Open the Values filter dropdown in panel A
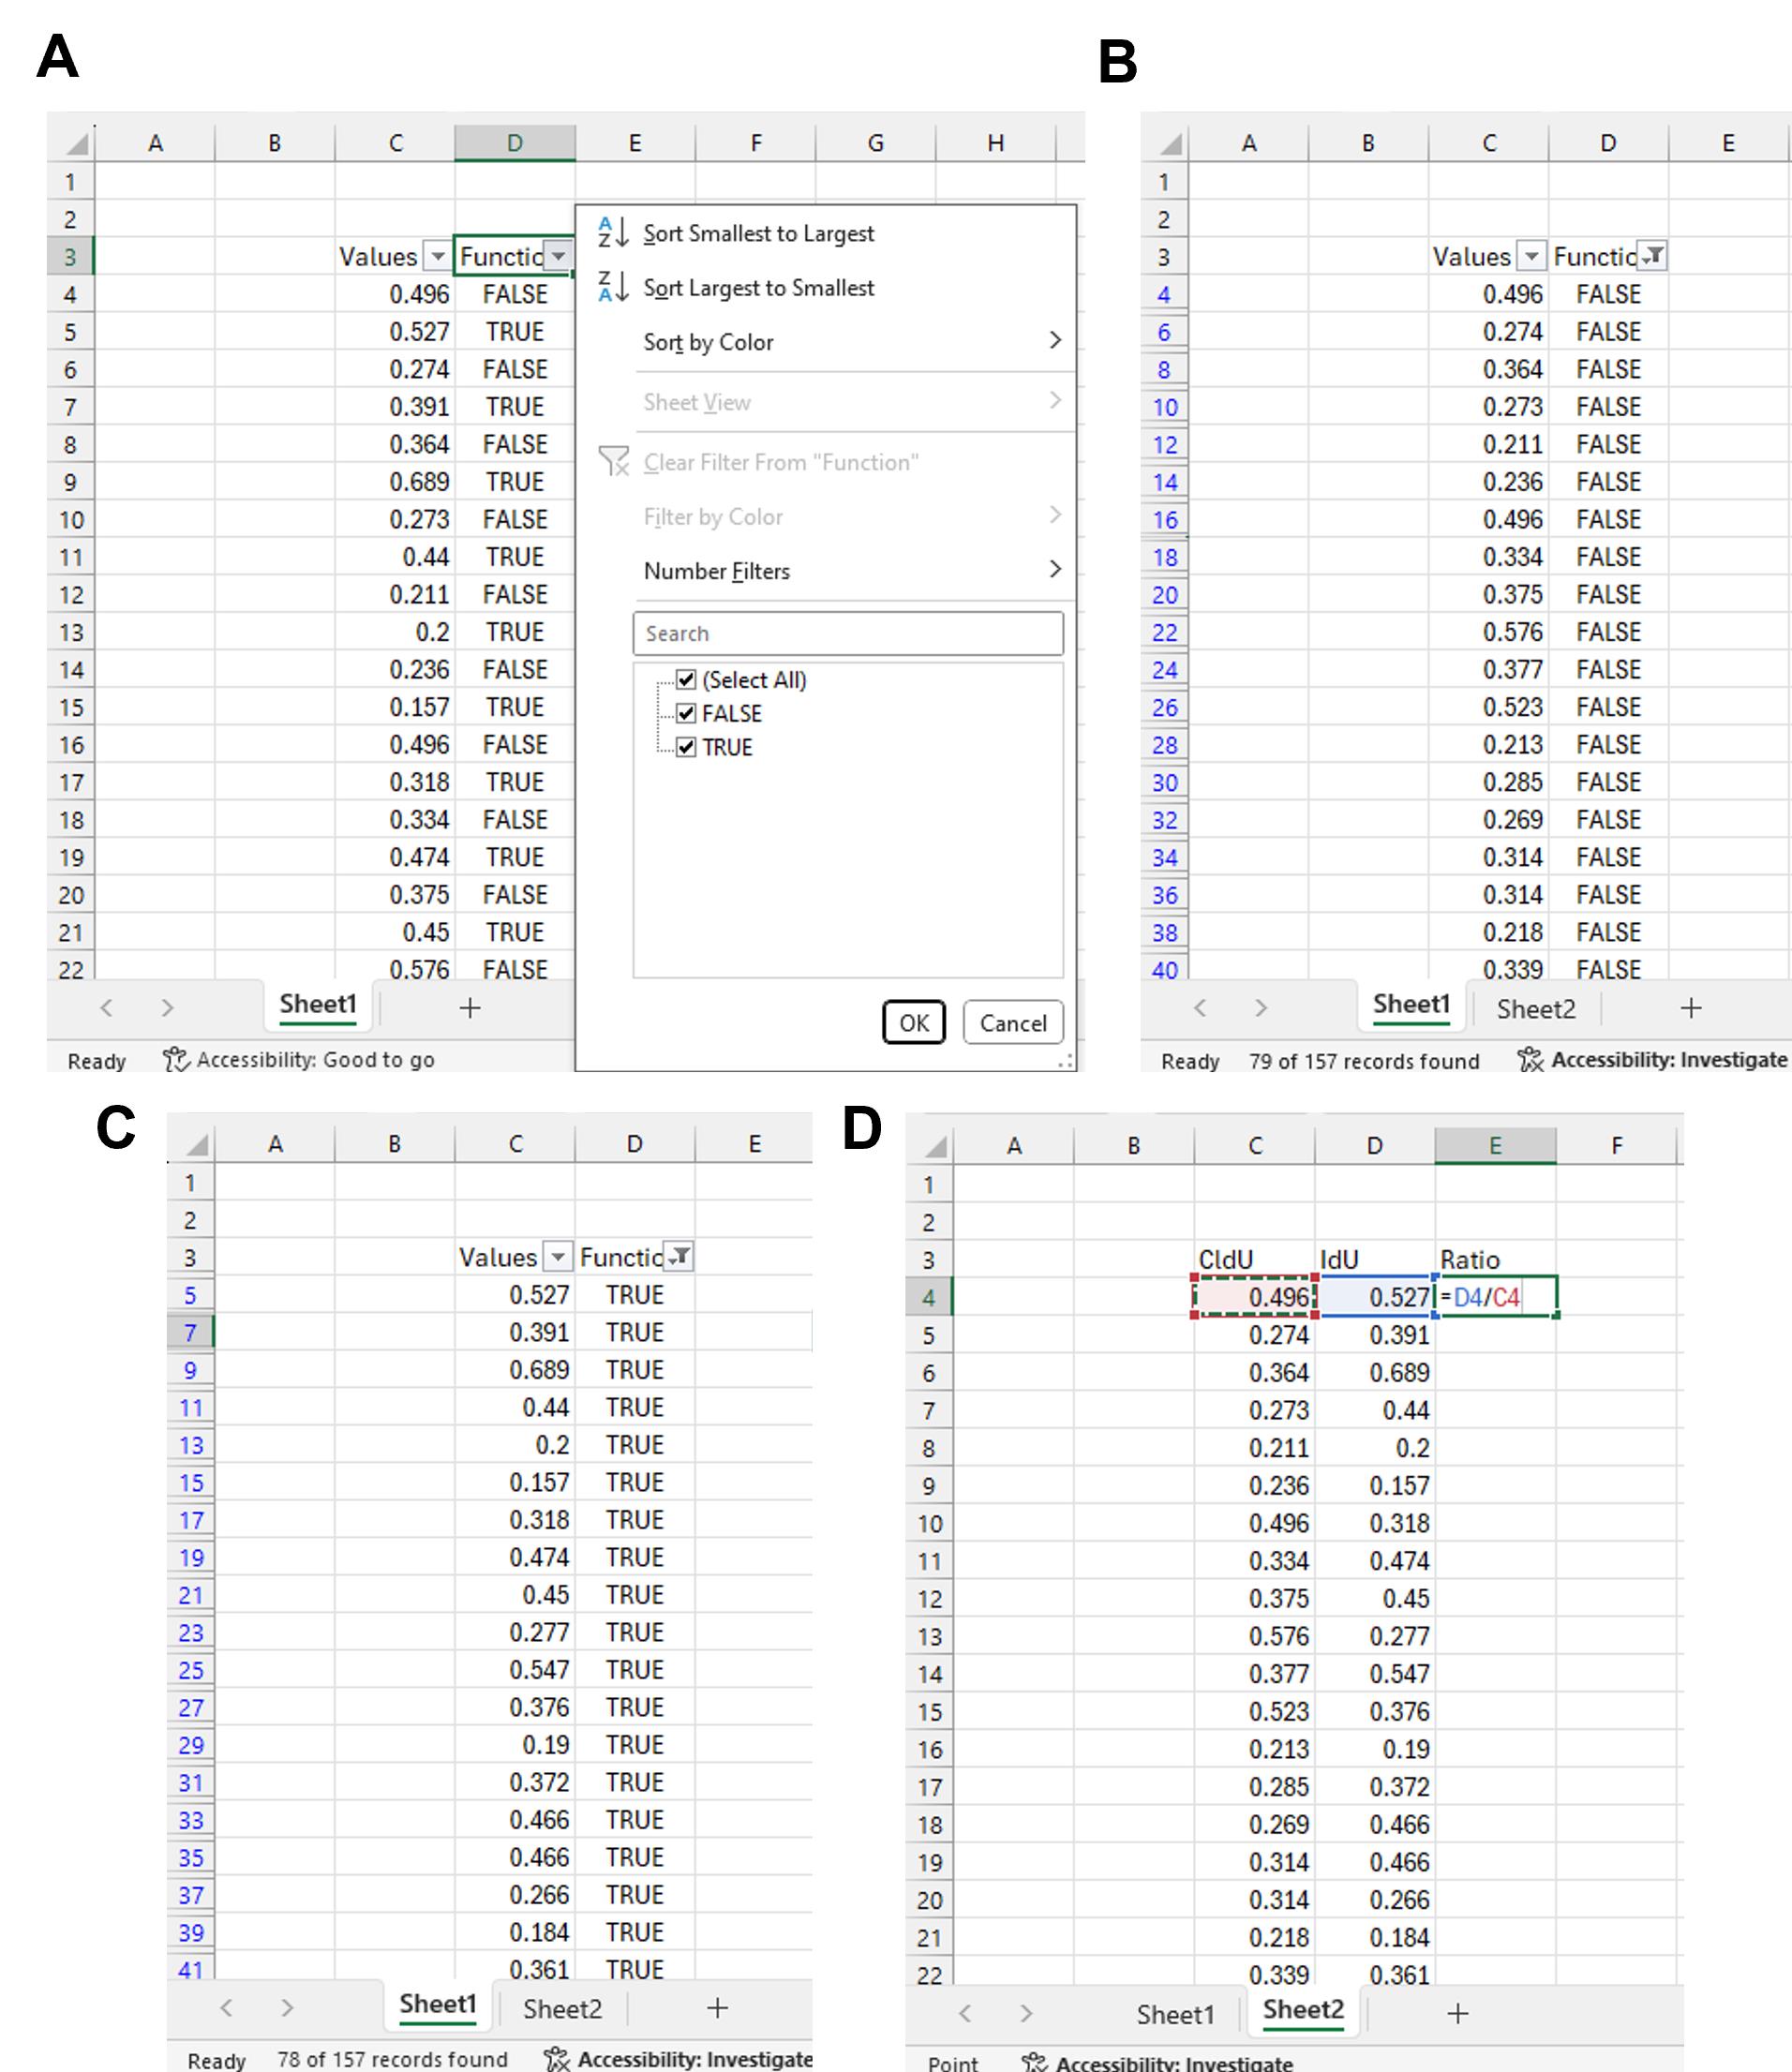 437,257
